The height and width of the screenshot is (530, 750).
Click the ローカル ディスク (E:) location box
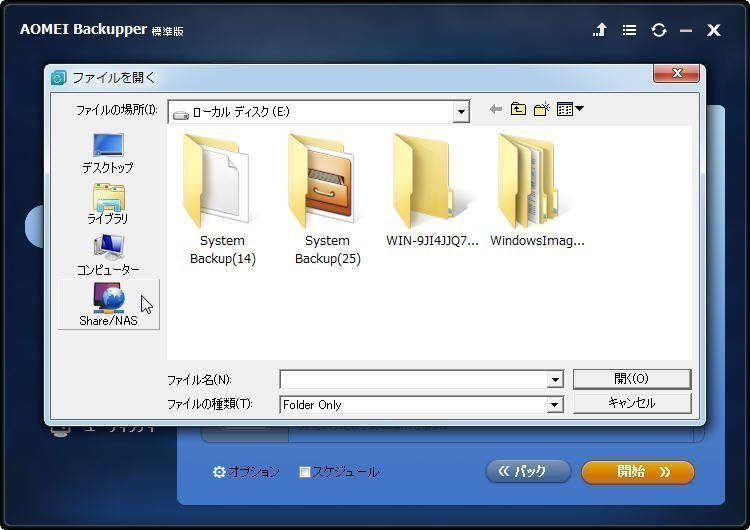coord(319,112)
